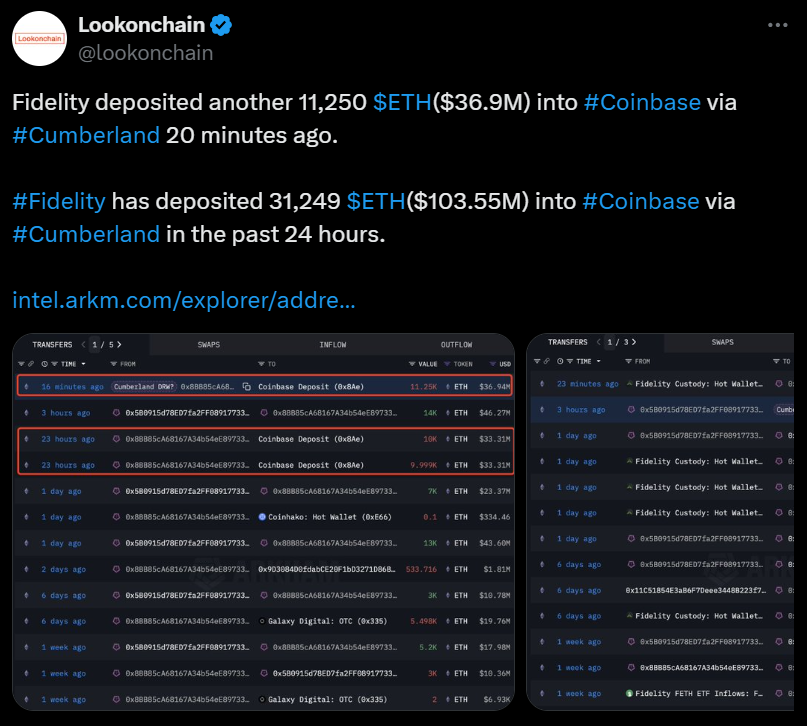The image size is (807, 726).
Task: Open the VALUE column filter
Action: 412,364
